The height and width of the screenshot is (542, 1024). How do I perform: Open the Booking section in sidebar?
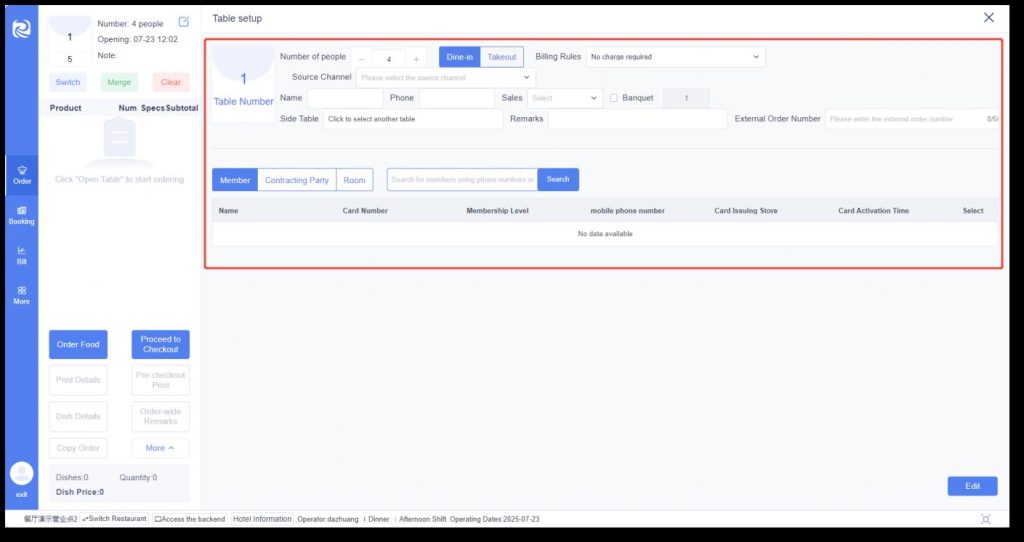click(21, 214)
